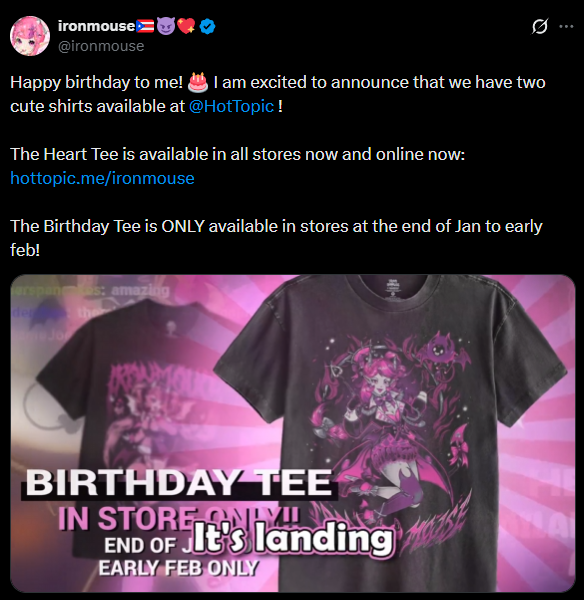Open the @HotTopic mention
The width and height of the screenshot is (584, 600).
click(232, 106)
